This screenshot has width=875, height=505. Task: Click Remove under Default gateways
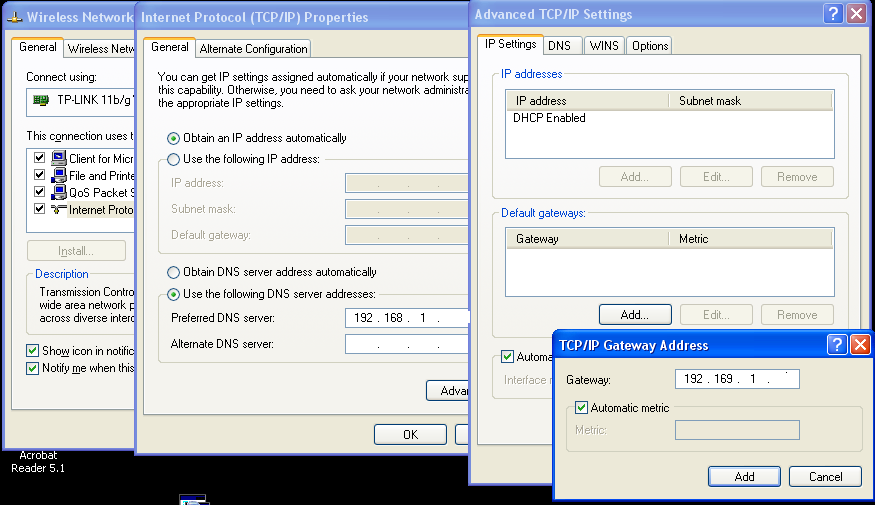(x=797, y=315)
